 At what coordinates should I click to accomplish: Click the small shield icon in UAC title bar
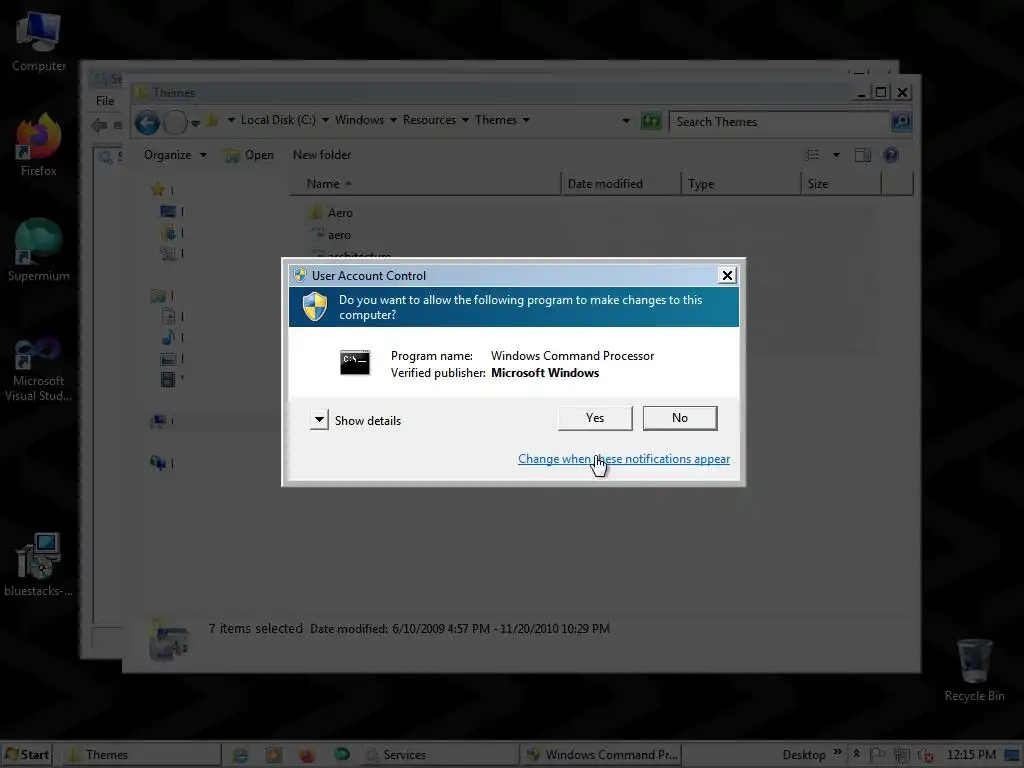pyautogui.click(x=300, y=276)
